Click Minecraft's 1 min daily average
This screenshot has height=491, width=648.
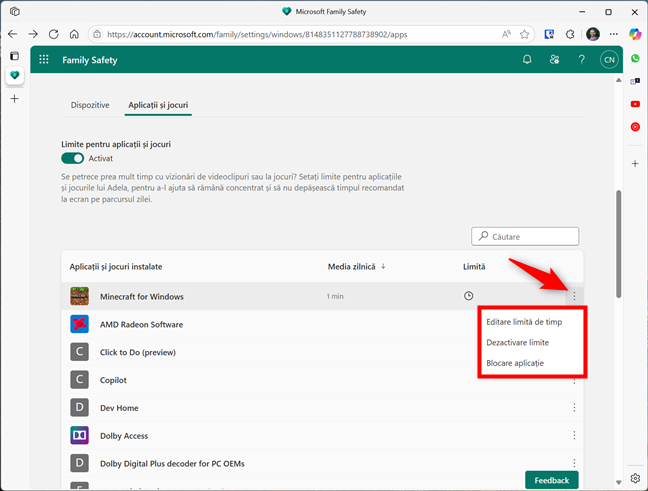pyautogui.click(x=335, y=296)
